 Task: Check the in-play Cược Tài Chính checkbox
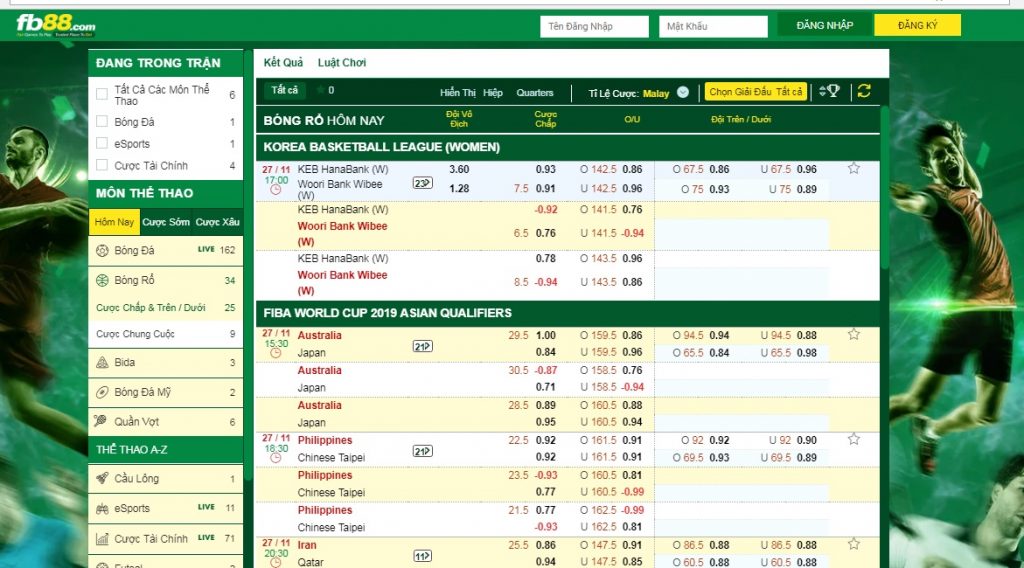(x=102, y=165)
